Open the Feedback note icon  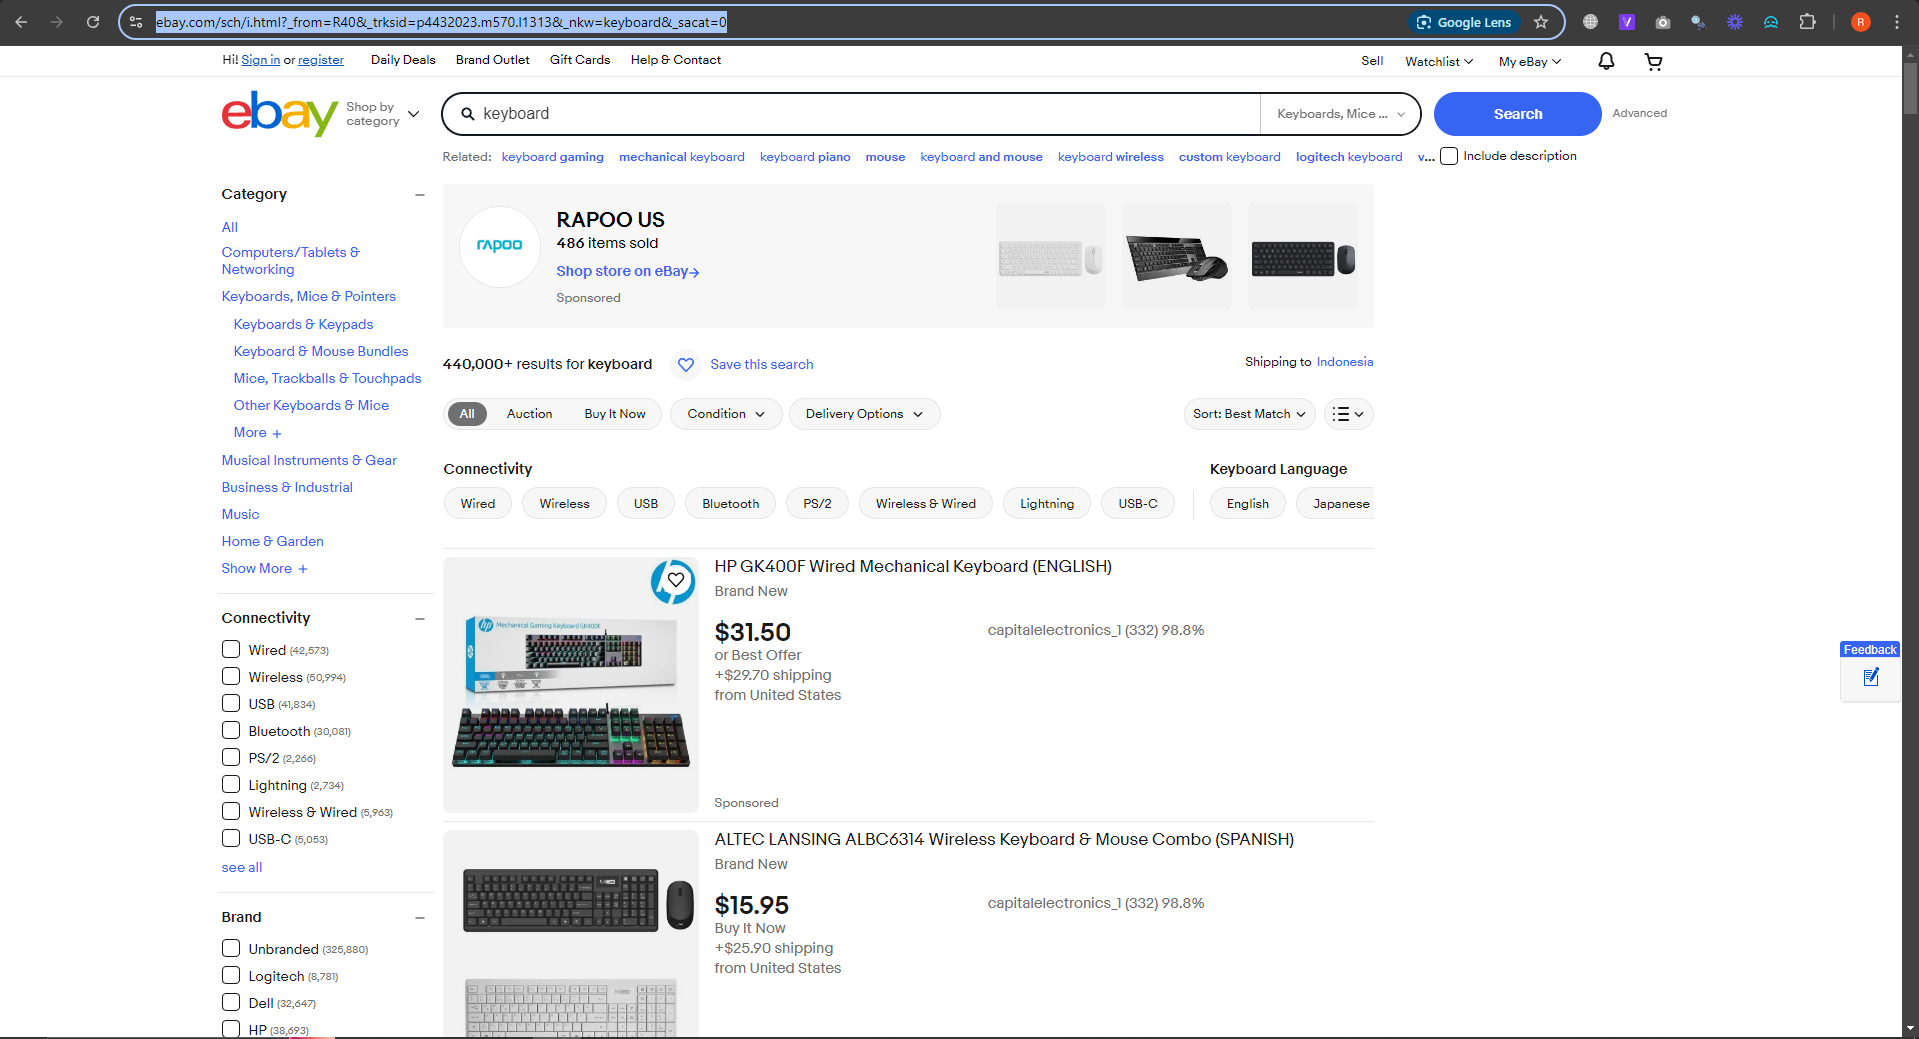click(x=1871, y=677)
